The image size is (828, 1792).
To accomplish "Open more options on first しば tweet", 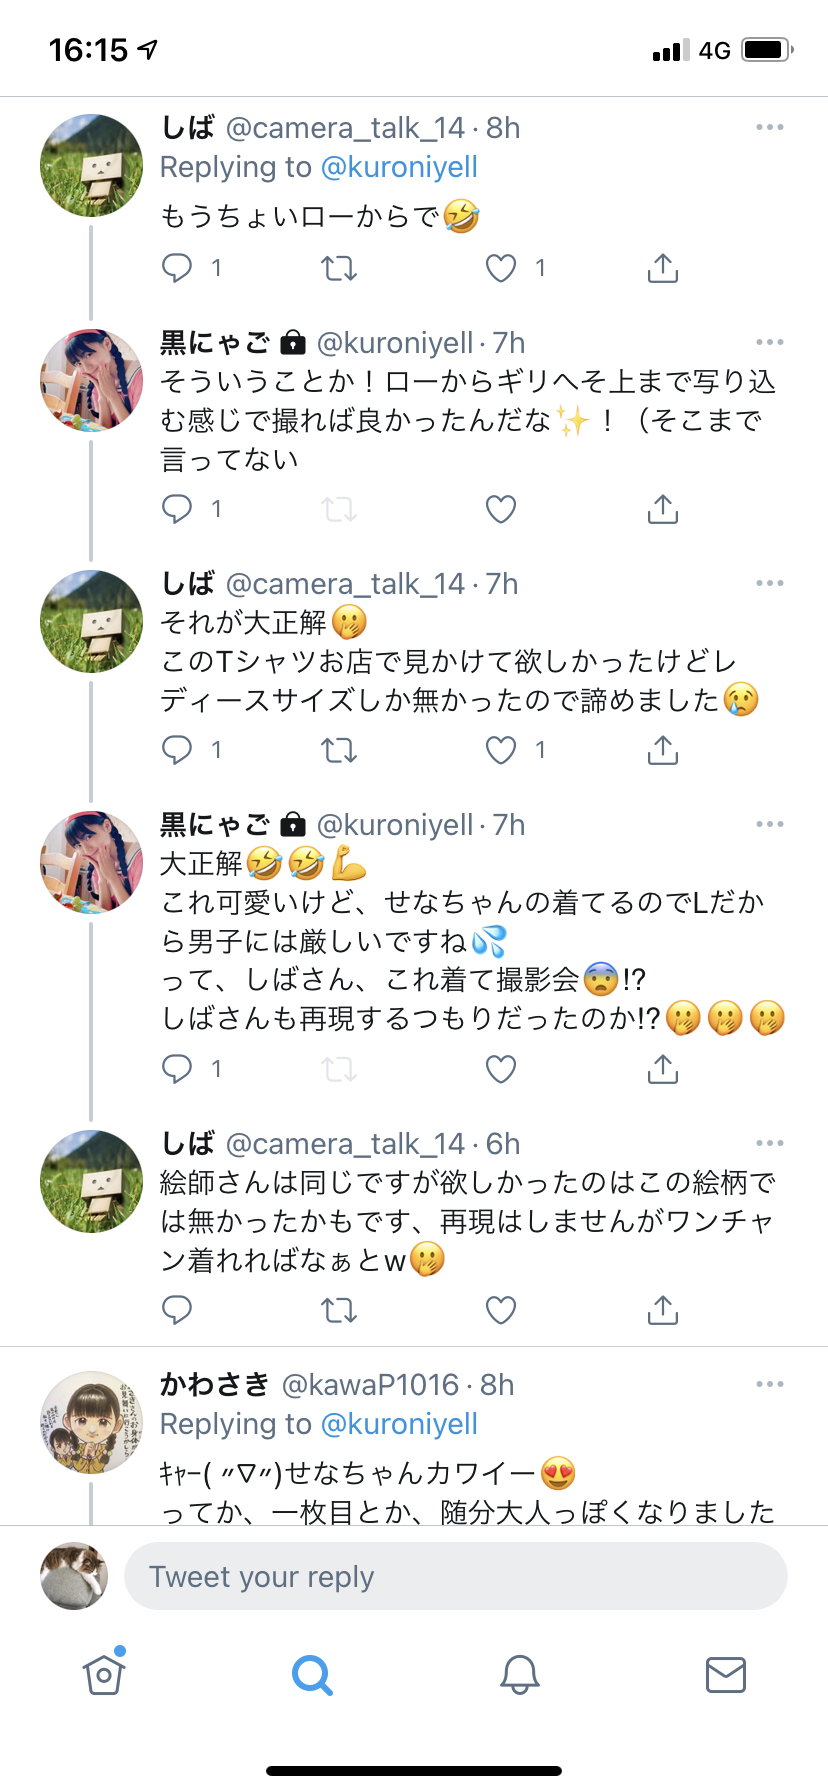I will (x=769, y=128).
